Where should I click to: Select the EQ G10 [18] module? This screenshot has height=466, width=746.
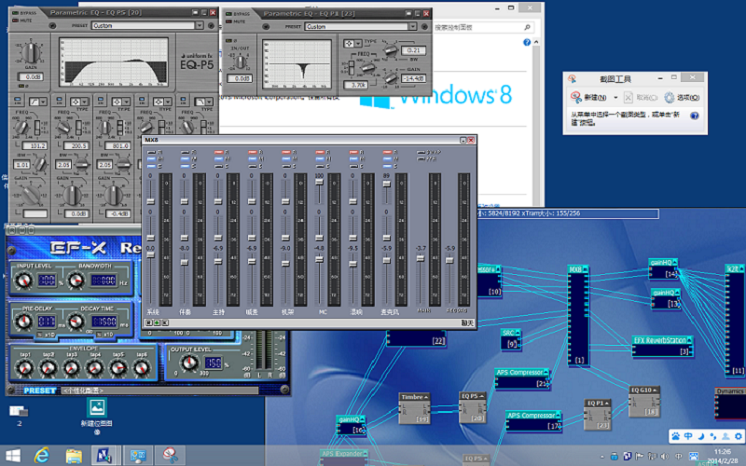(x=645, y=401)
